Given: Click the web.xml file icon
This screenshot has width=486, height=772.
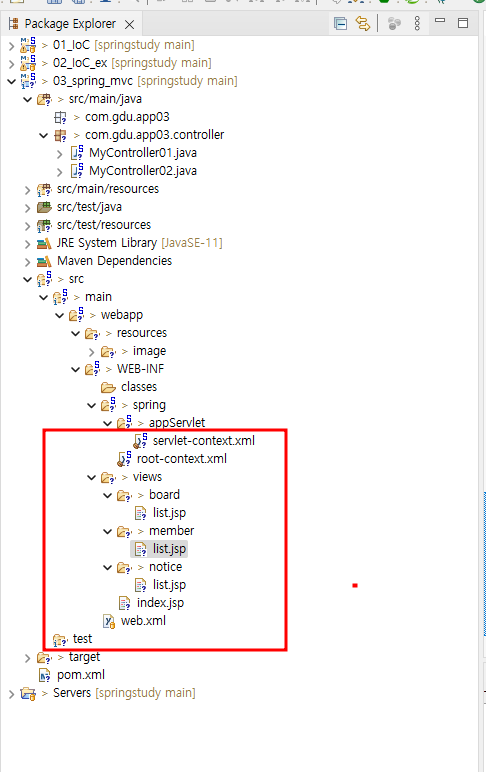Looking at the screenshot, I should click(109, 621).
